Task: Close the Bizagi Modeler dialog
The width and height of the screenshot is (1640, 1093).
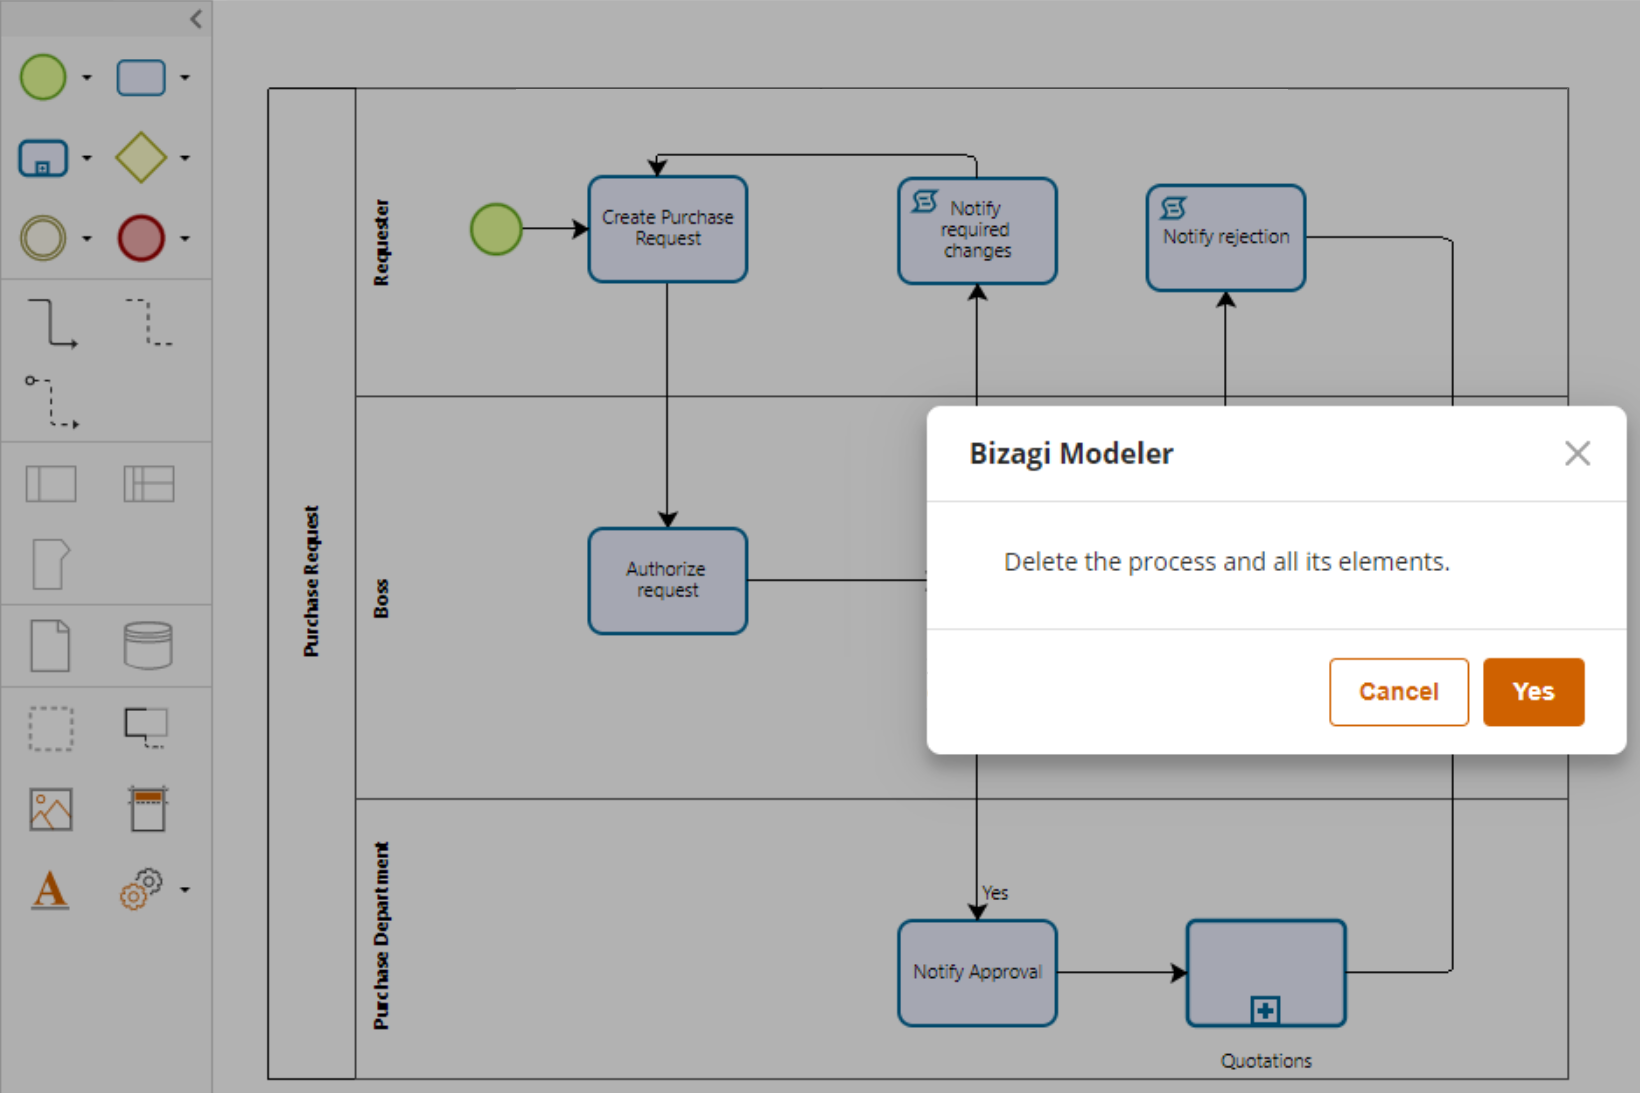Action: 1577,454
